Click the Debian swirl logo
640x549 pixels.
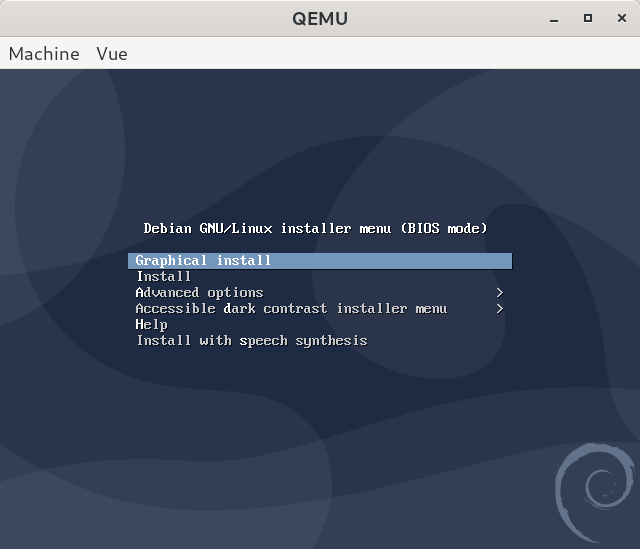(594, 491)
